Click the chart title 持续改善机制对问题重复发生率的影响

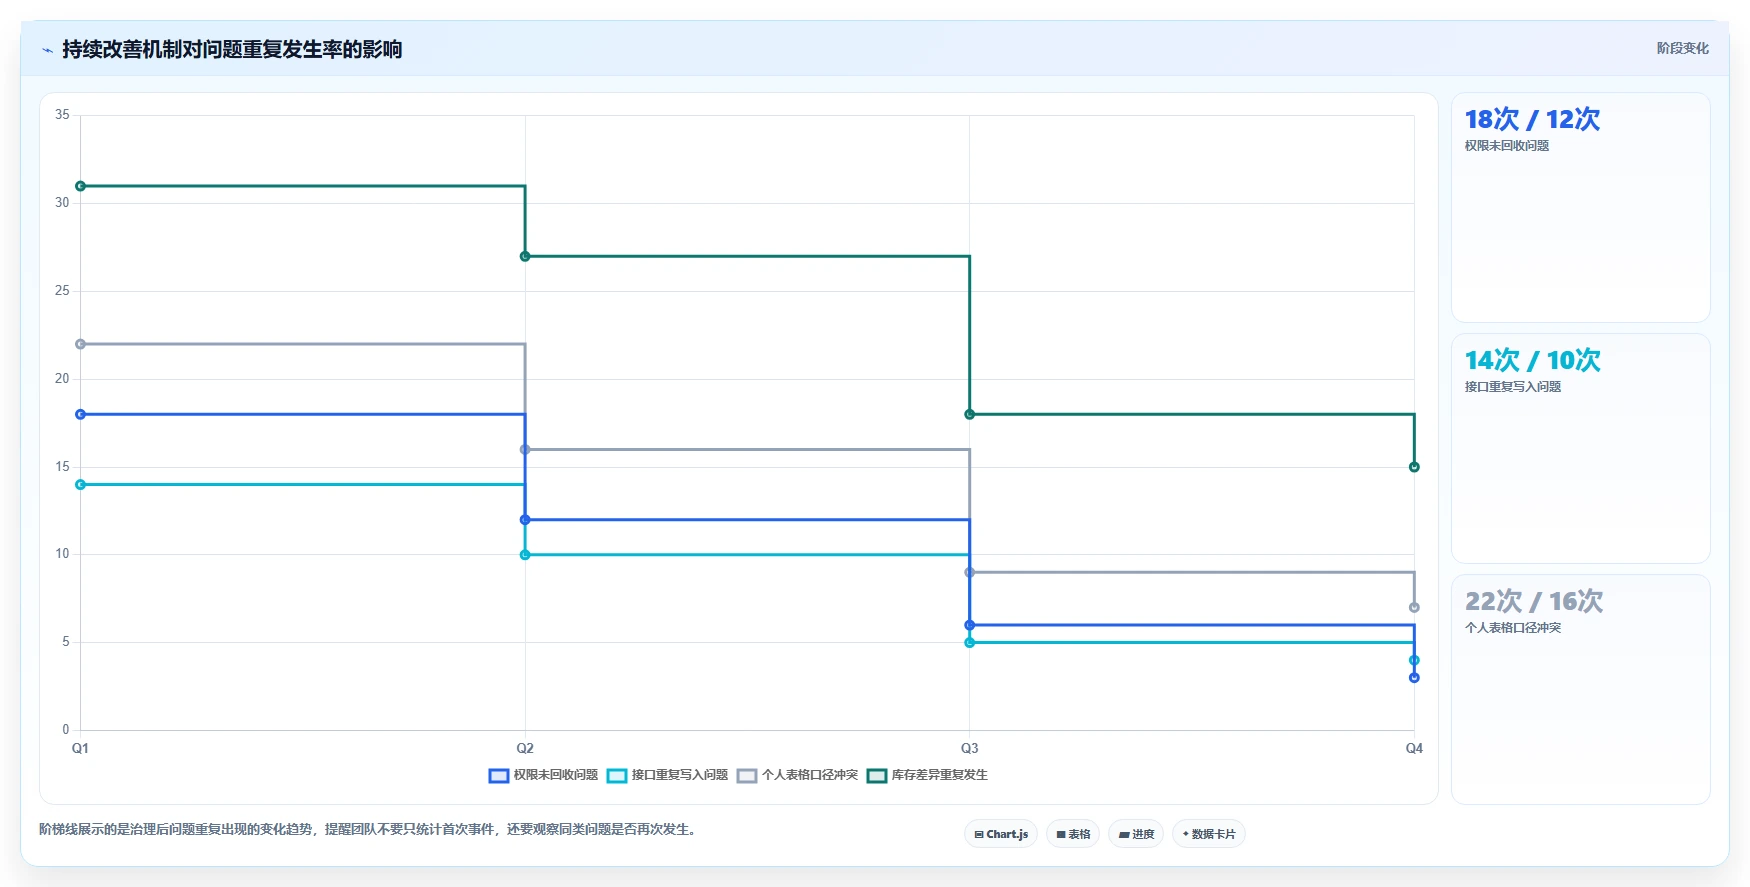point(232,50)
